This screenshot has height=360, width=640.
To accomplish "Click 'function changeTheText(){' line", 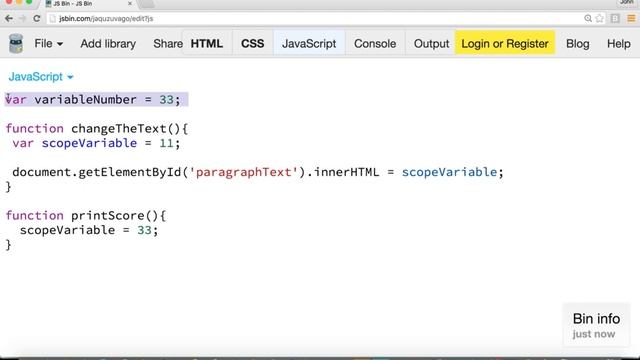I will 97,129.
